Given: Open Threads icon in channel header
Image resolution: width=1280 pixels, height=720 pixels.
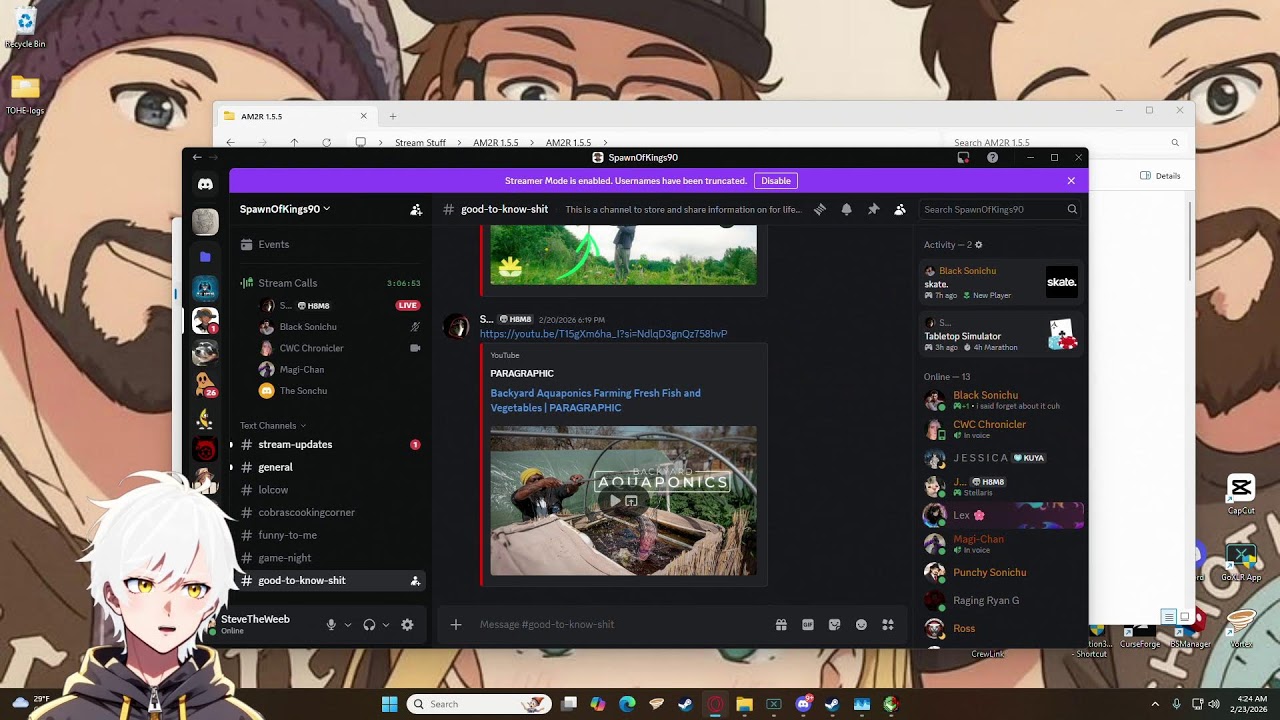Looking at the screenshot, I should (x=819, y=209).
